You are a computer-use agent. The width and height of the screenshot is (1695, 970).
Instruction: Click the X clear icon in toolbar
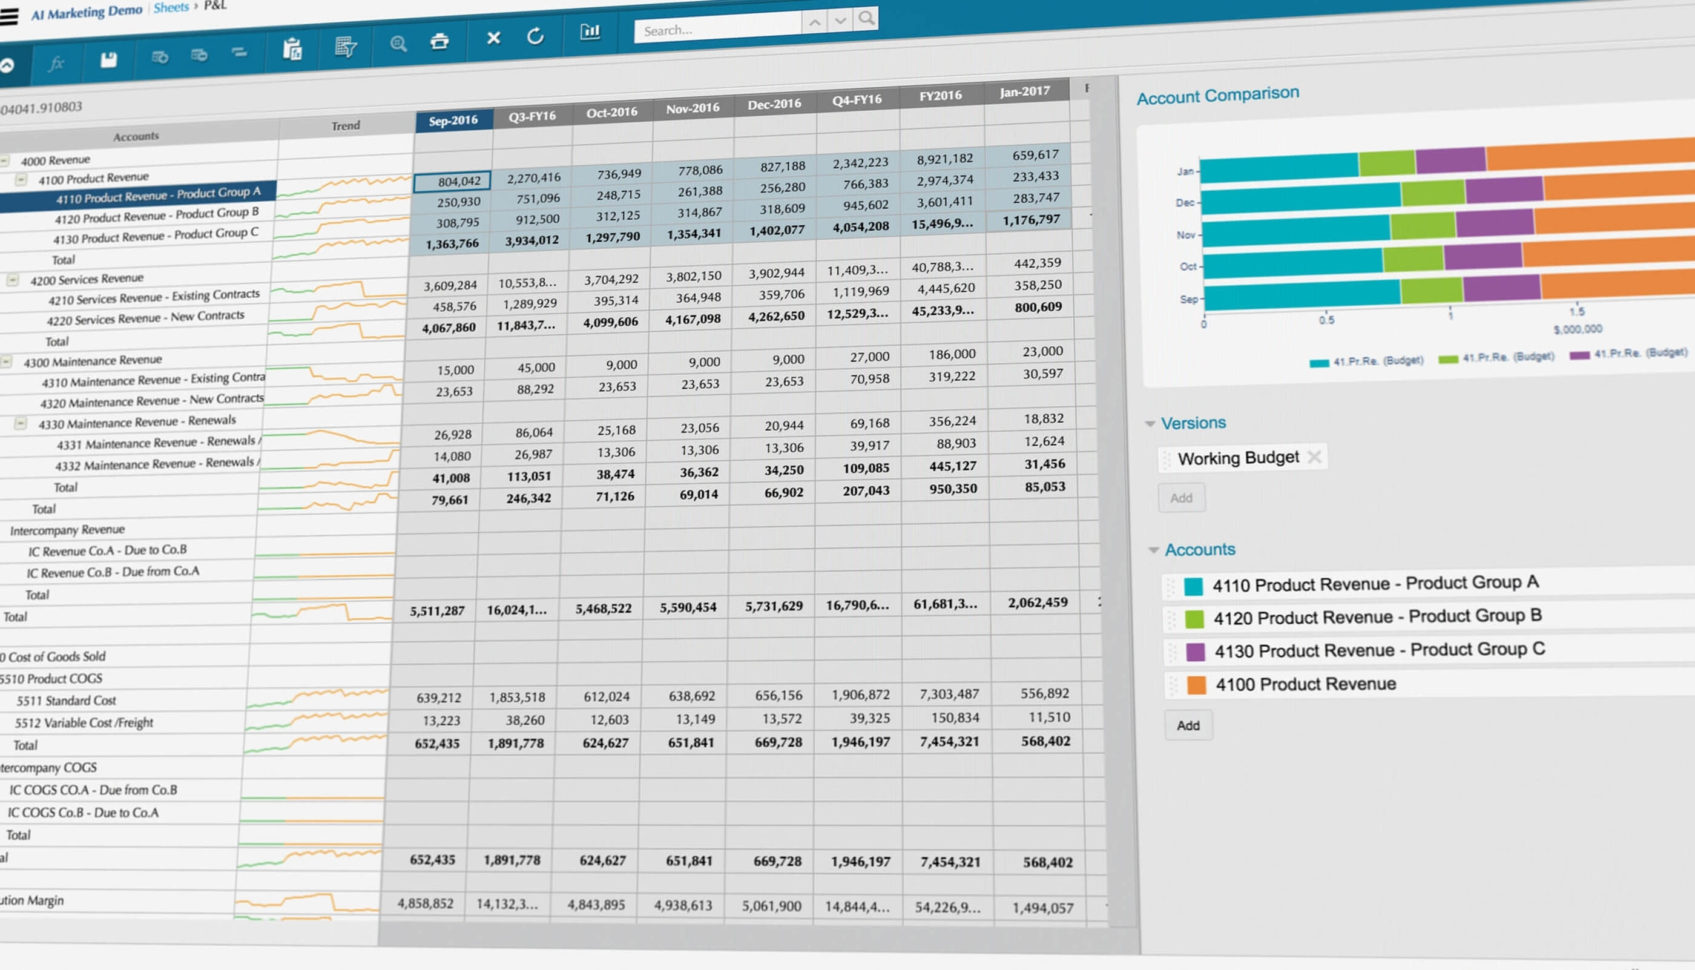(x=492, y=39)
